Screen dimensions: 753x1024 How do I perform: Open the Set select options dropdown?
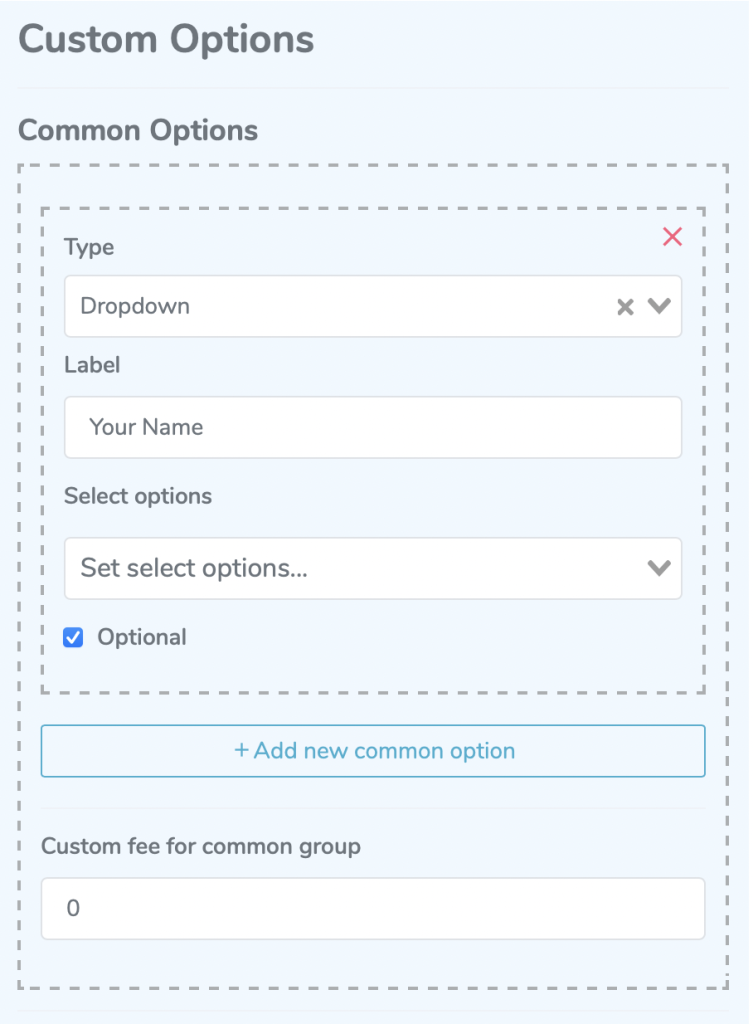pos(373,568)
